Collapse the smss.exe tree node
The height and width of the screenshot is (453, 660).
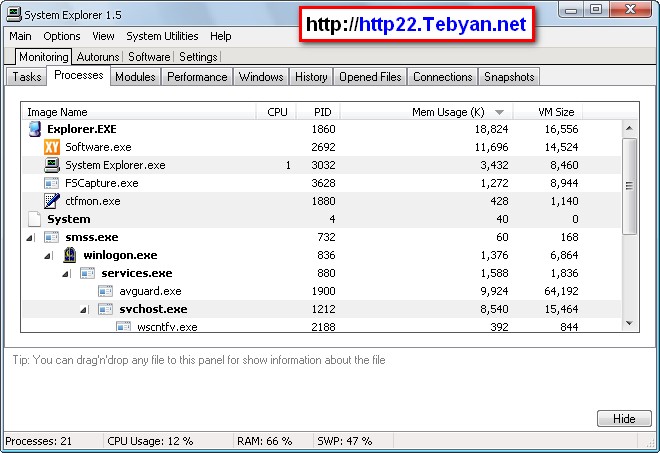tap(29, 238)
